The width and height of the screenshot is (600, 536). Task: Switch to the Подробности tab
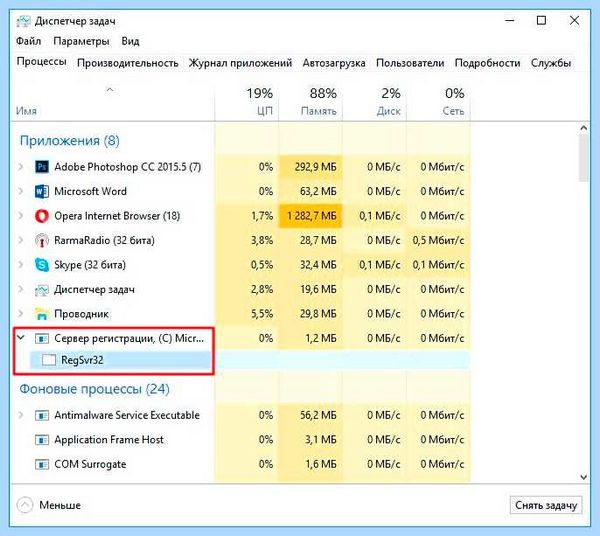[487, 63]
